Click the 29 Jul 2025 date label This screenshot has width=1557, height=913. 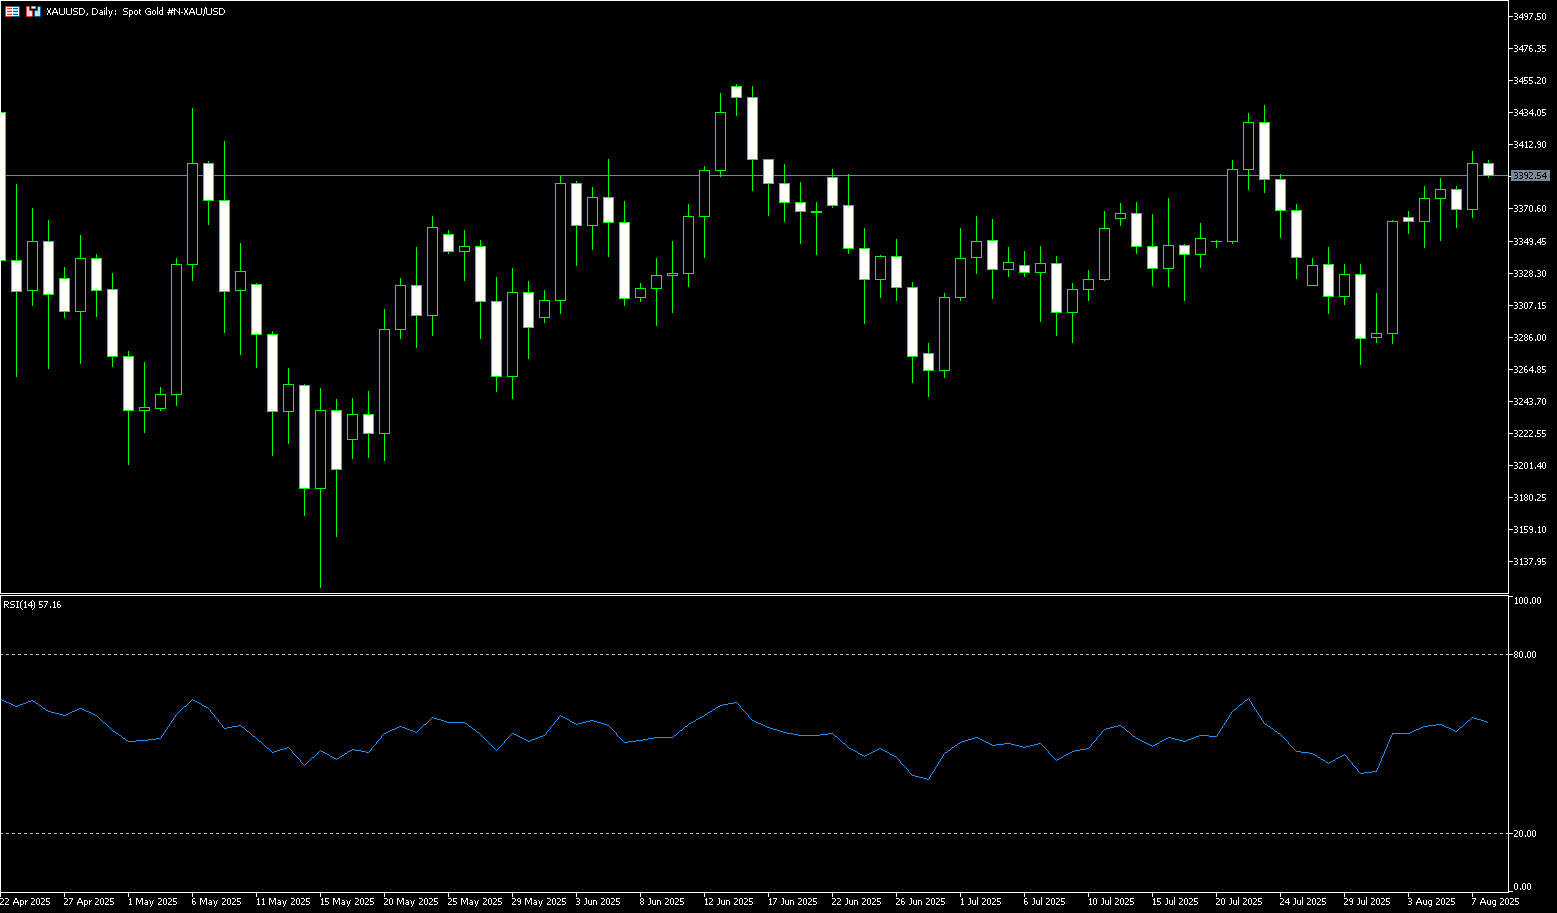1367,902
